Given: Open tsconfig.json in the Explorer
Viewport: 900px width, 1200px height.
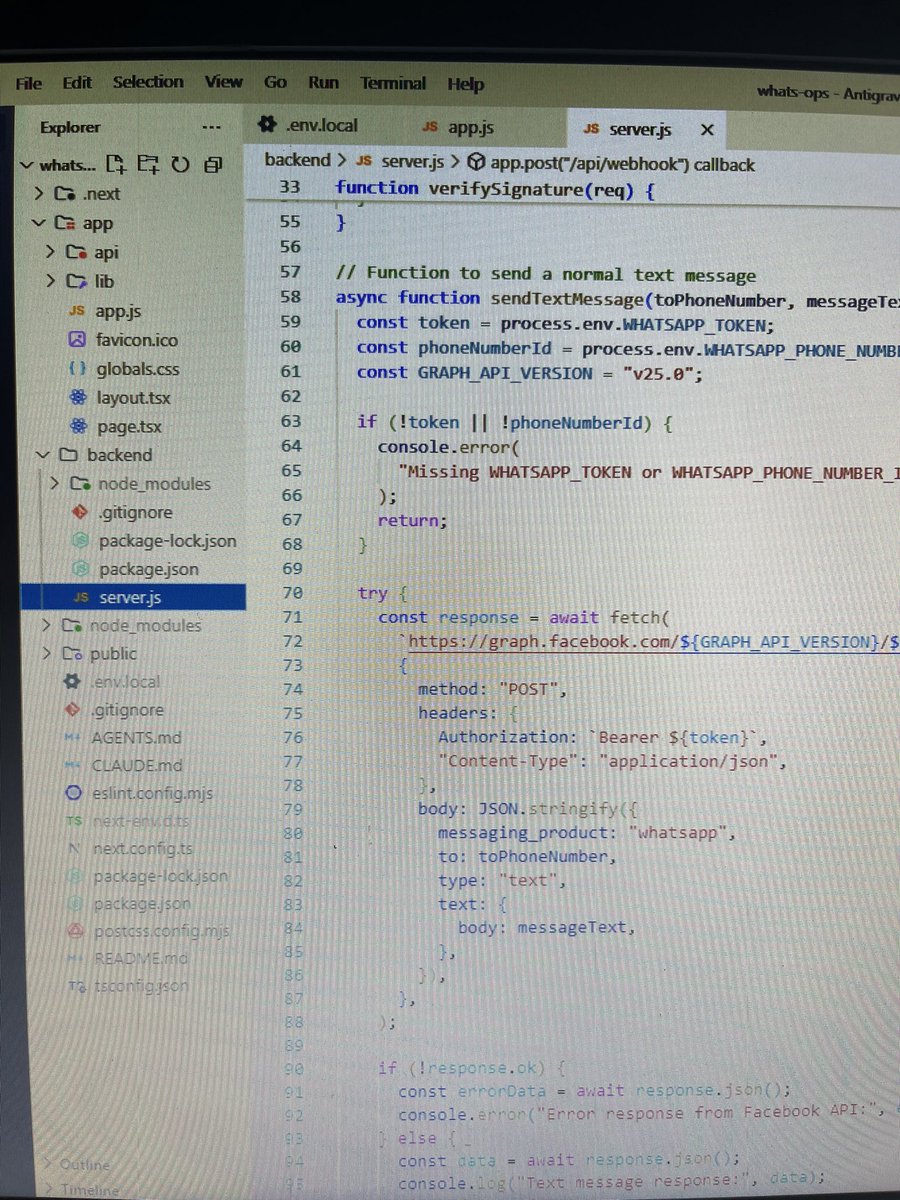Looking at the screenshot, I should [143, 986].
